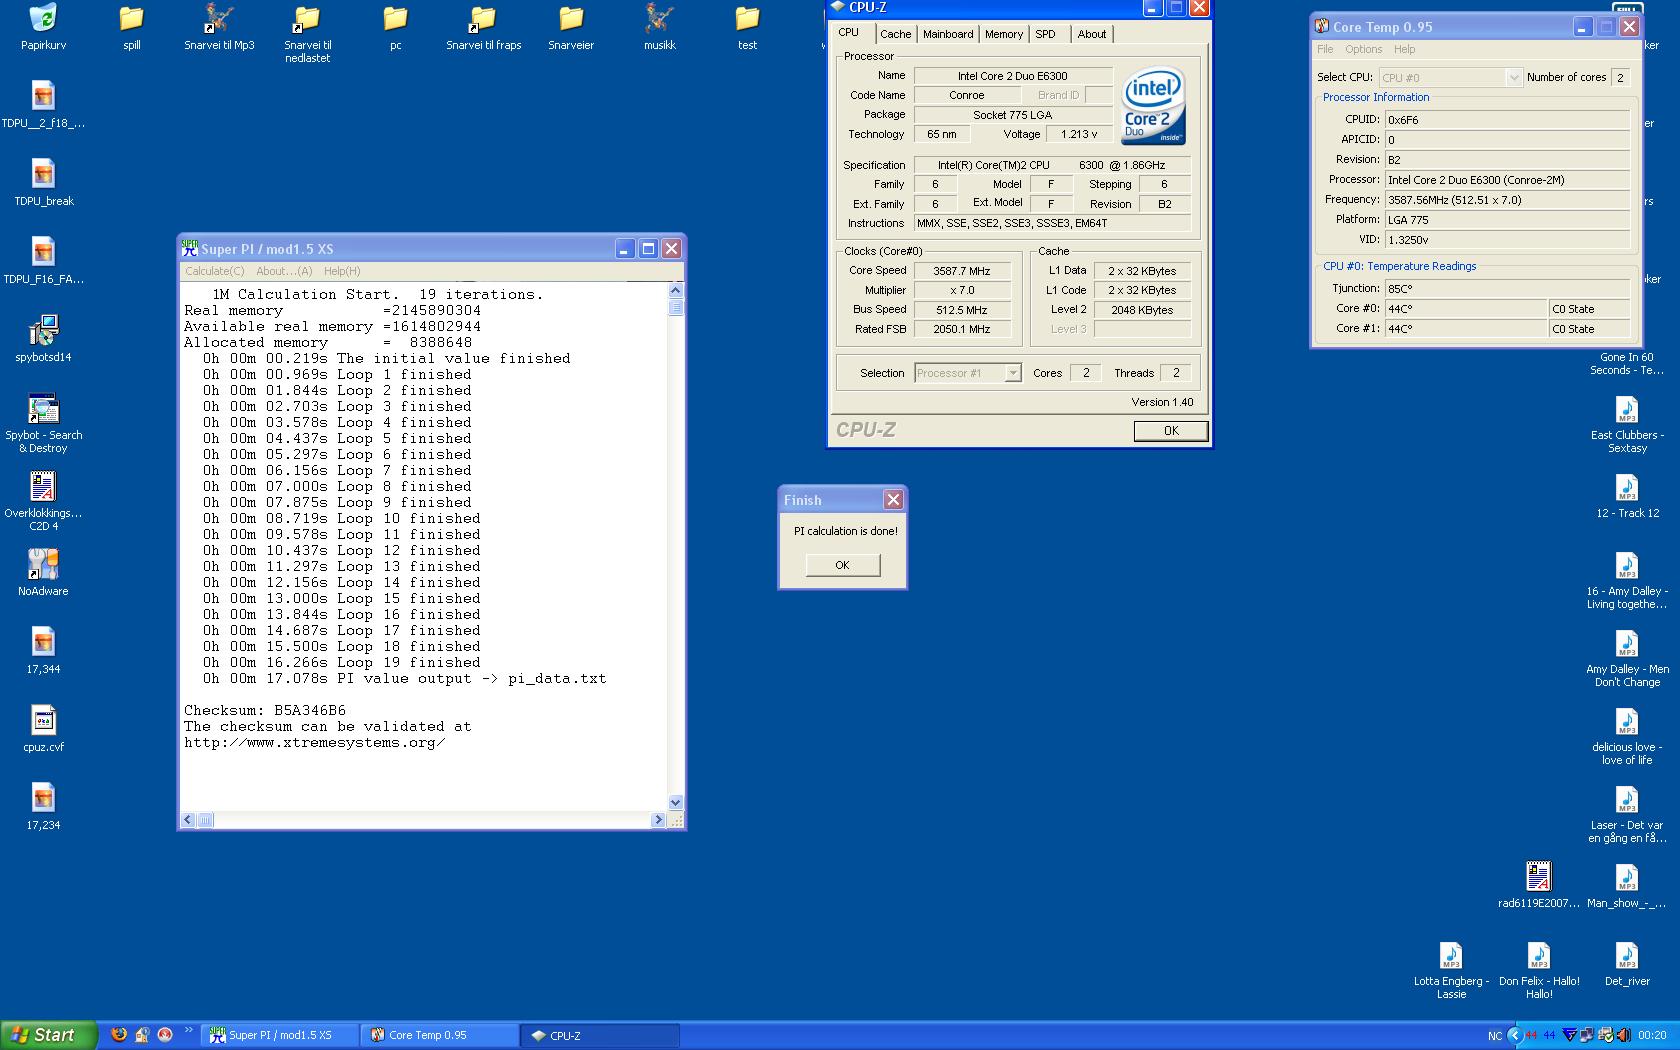Click Super PI vertical scrollbar down arrow
This screenshot has width=1680, height=1050.
pos(675,802)
